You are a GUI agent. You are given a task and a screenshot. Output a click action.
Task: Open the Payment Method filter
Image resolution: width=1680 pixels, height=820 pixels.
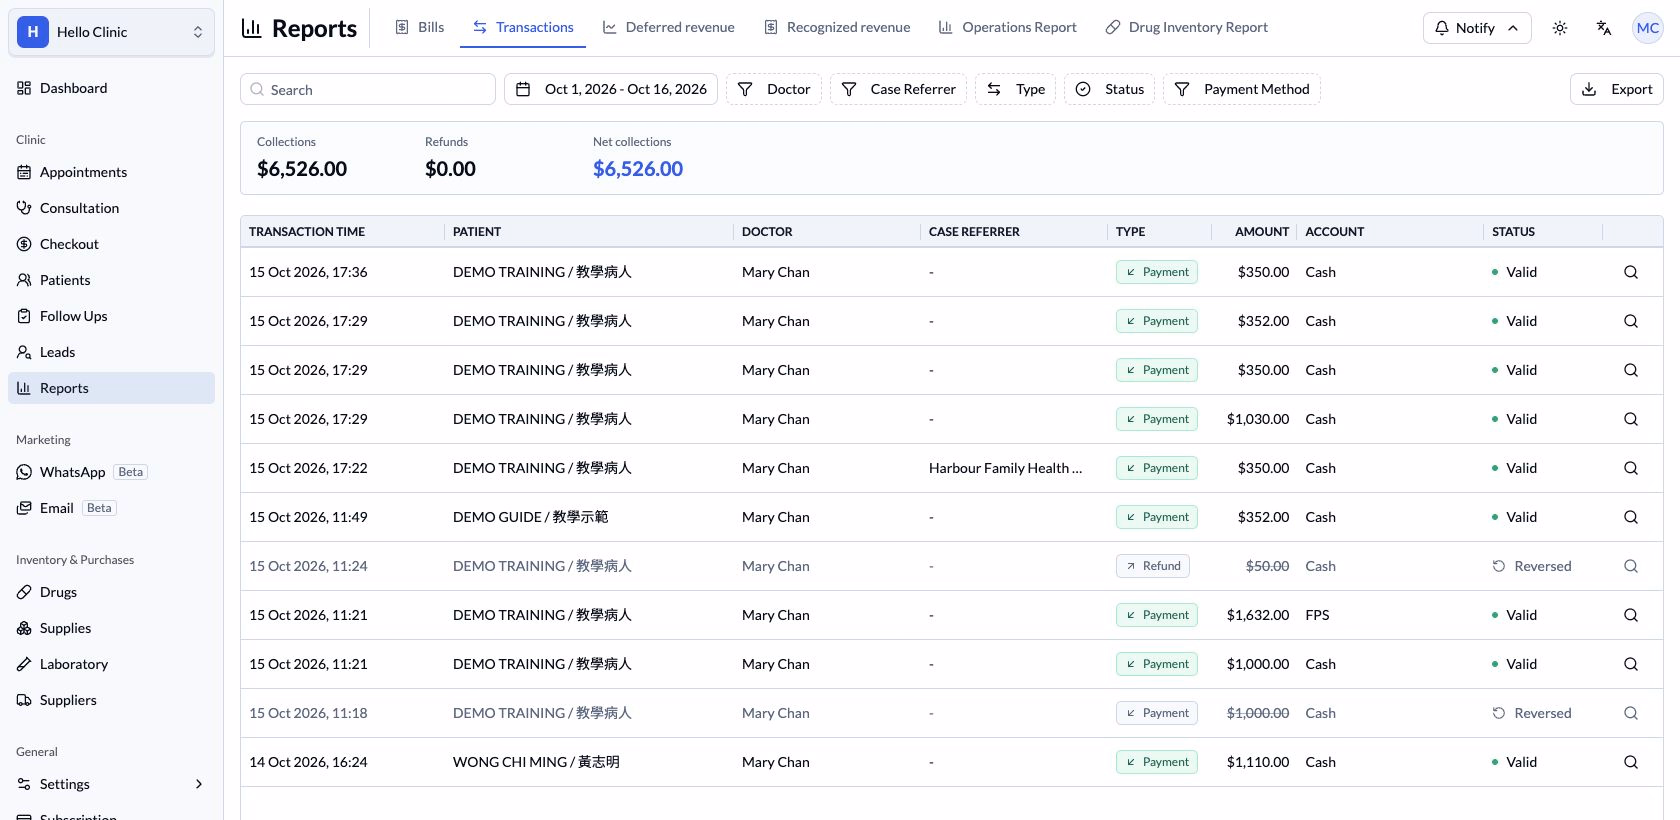pyautogui.click(x=1242, y=89)
